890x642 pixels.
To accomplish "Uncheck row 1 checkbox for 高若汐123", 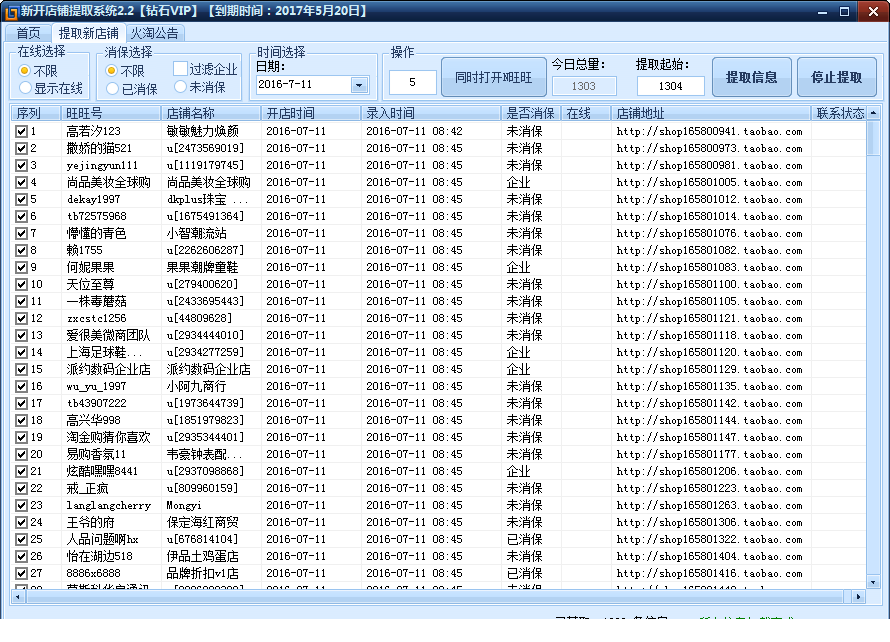I will point(22,132).
